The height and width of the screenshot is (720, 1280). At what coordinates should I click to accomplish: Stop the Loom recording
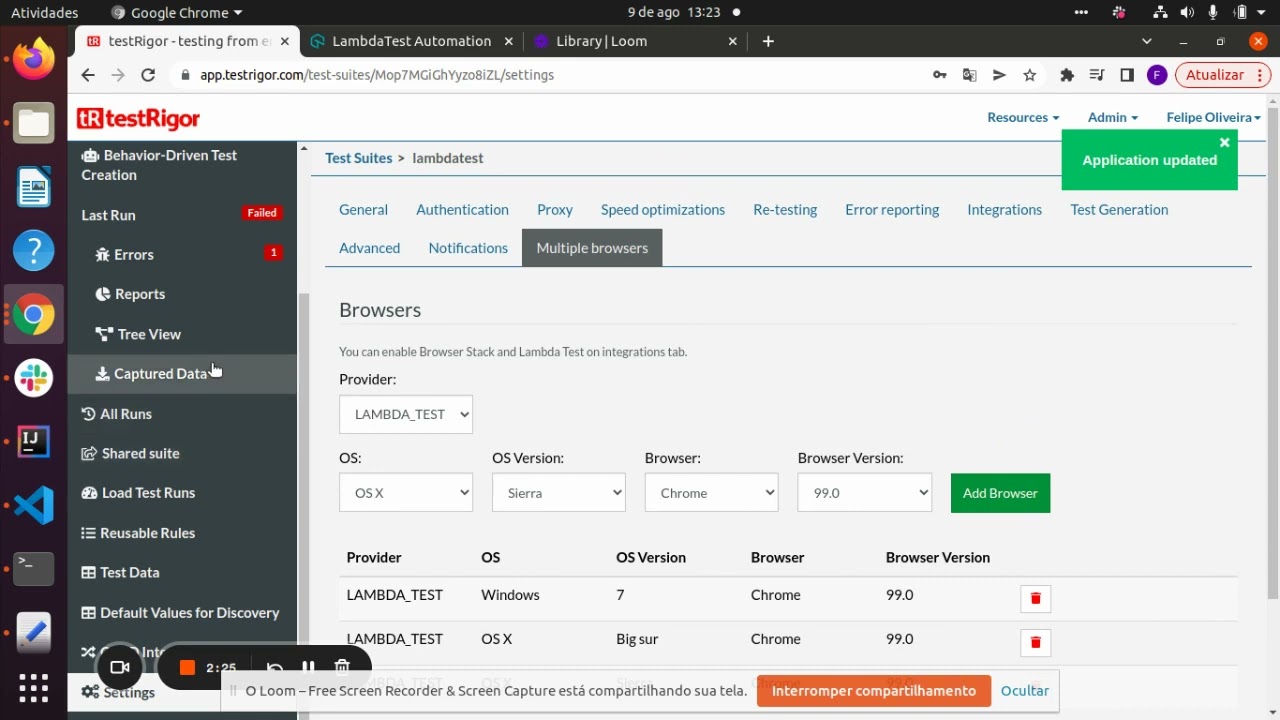tap(186, 667)
